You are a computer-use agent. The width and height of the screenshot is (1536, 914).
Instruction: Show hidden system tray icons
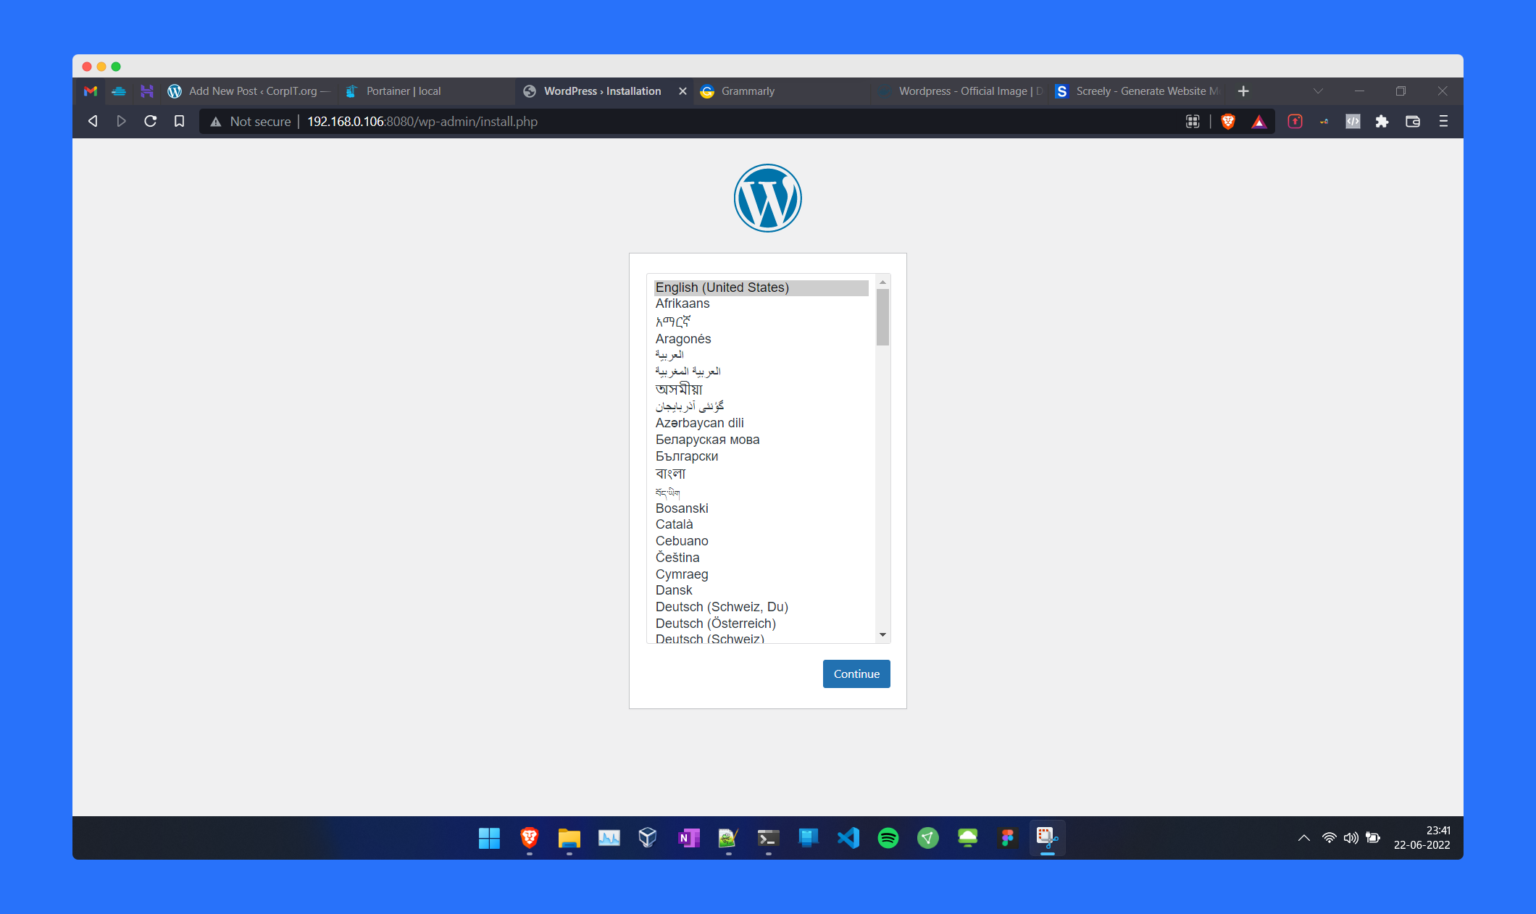click(1303, 838)
